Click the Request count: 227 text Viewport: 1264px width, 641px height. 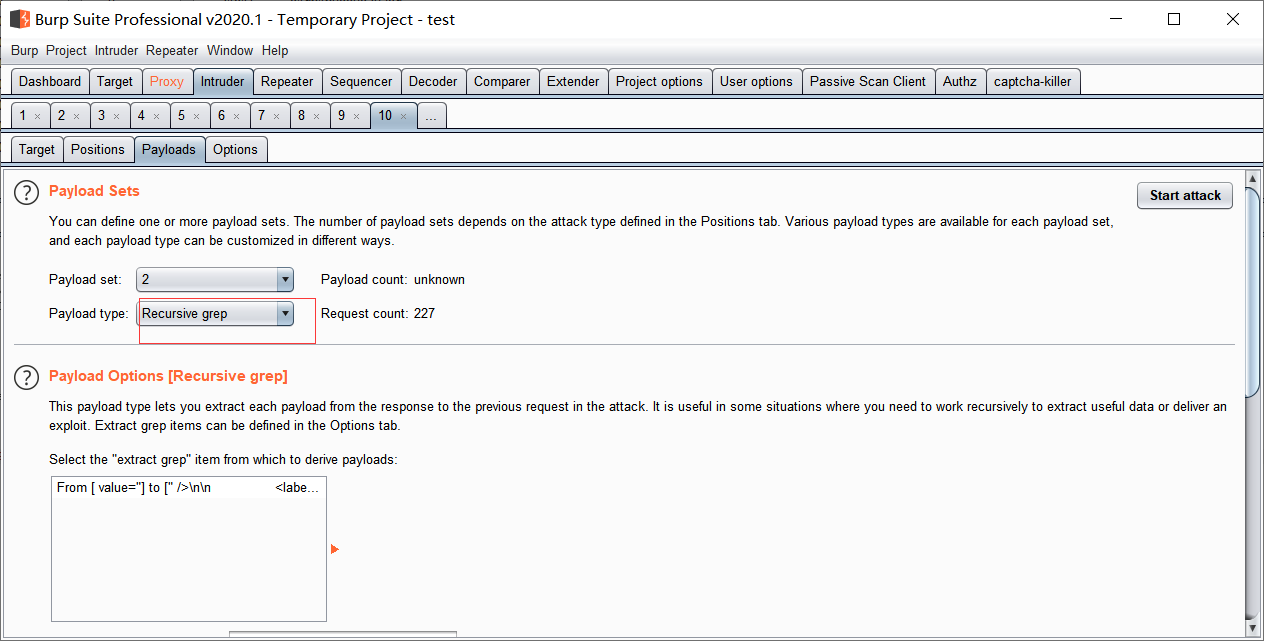coord(378,313)
